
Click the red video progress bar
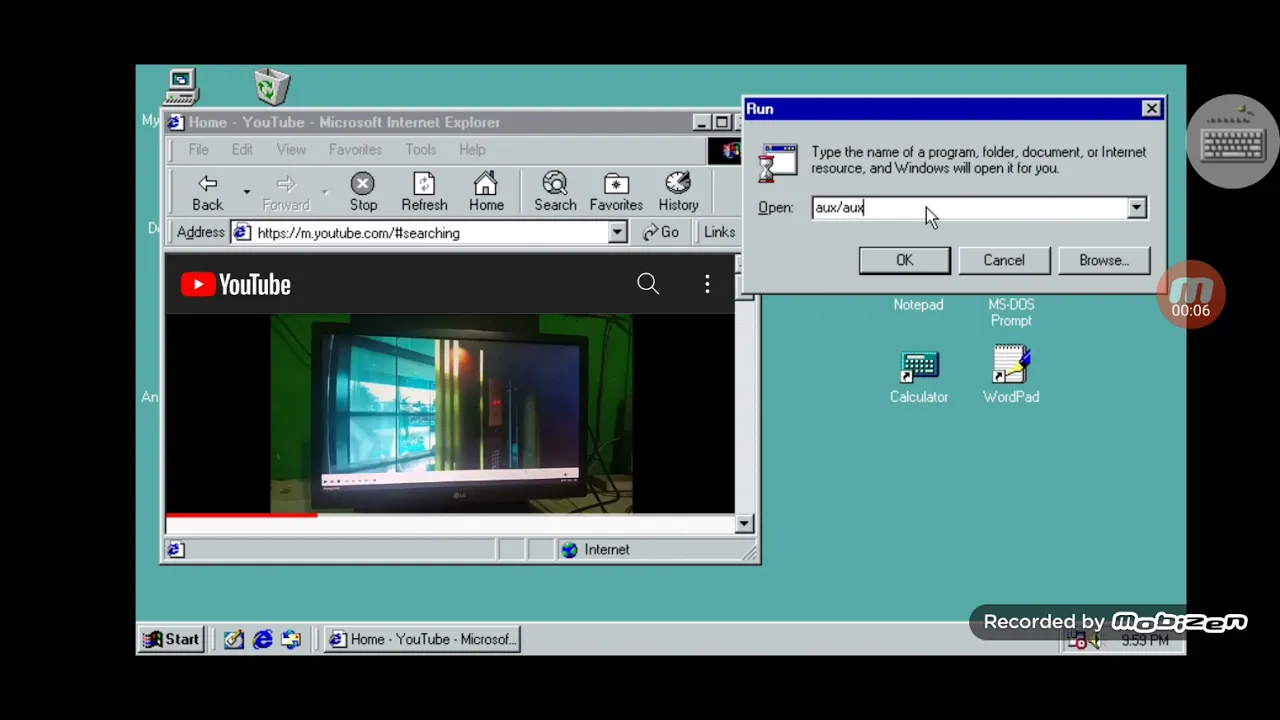241,515
